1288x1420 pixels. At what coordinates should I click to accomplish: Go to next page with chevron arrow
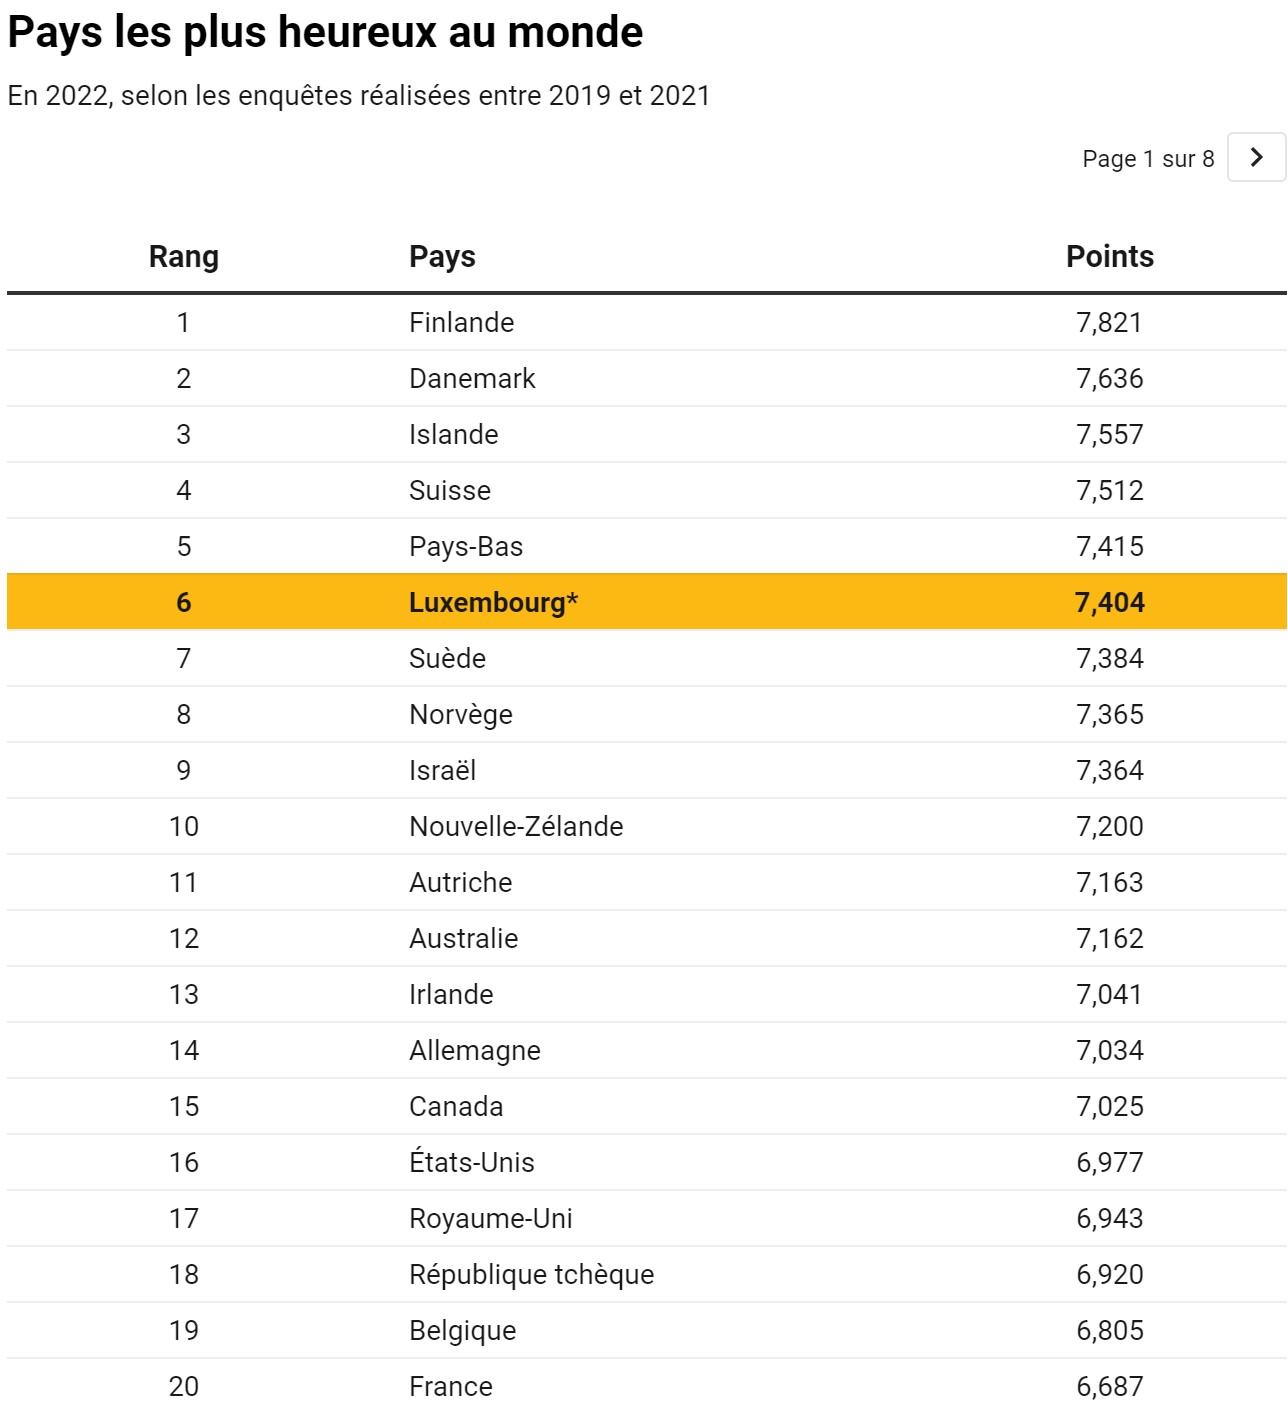click(x=1256, y=157)
